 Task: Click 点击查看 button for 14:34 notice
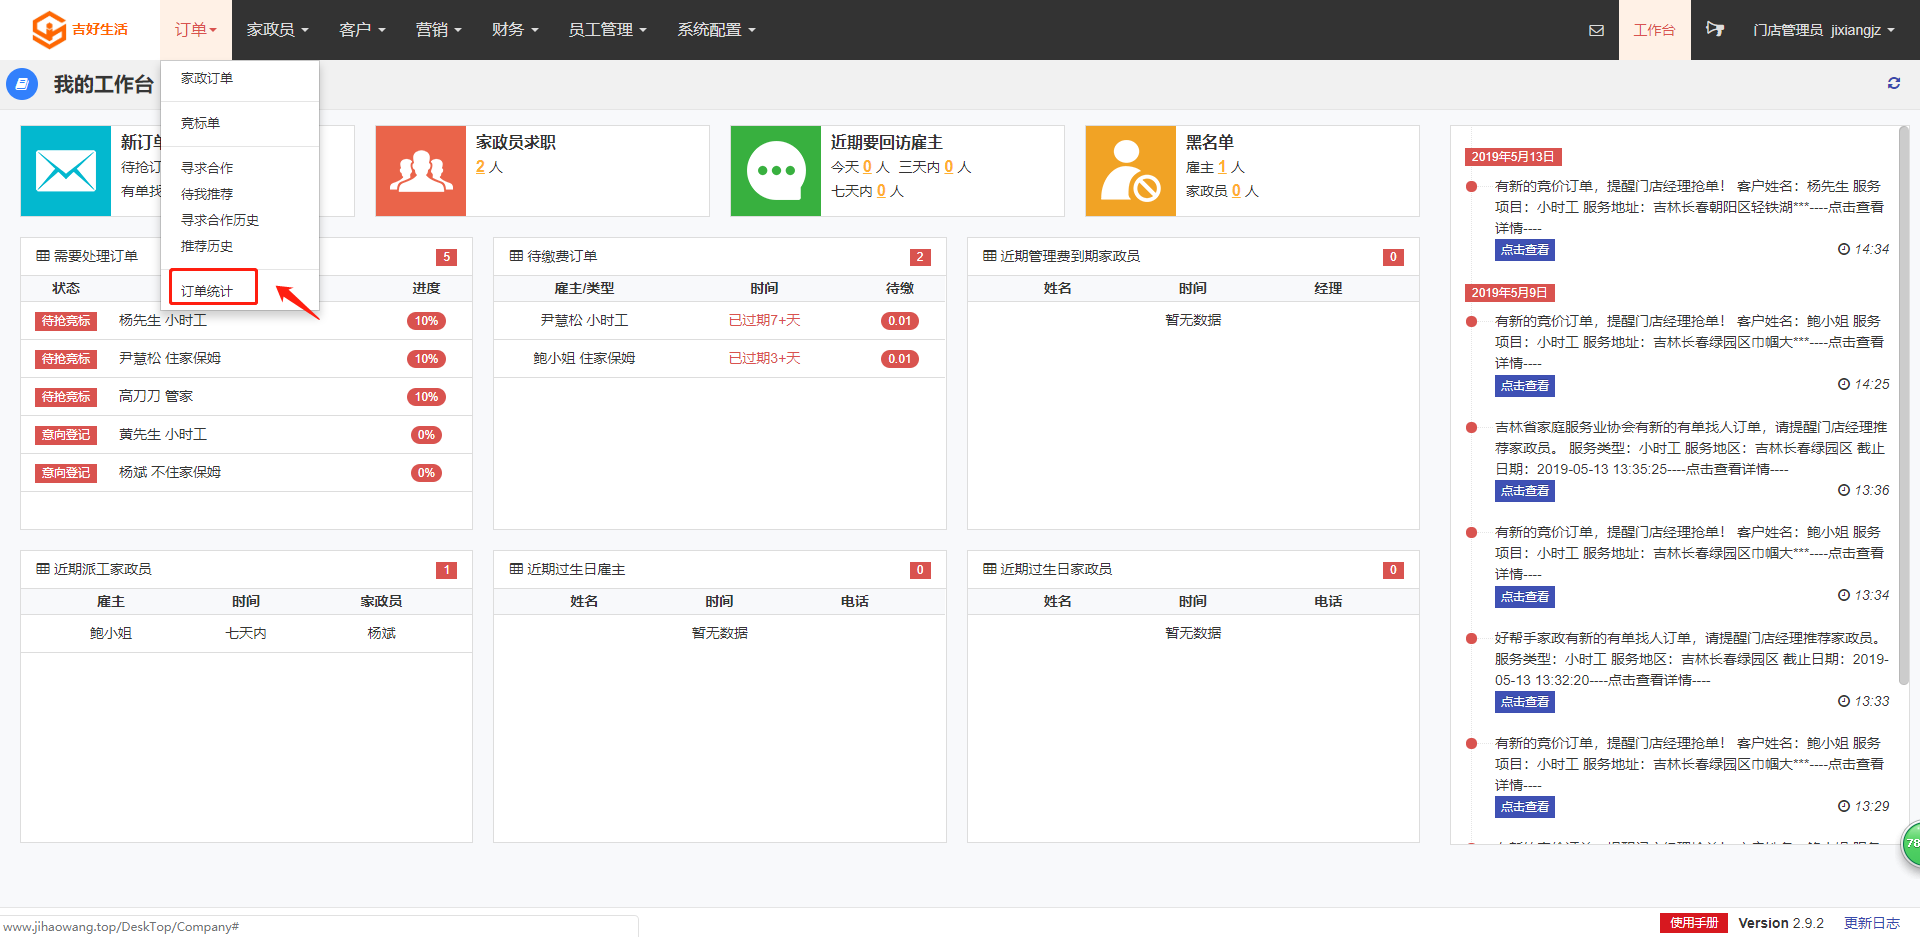point(1525,250)
